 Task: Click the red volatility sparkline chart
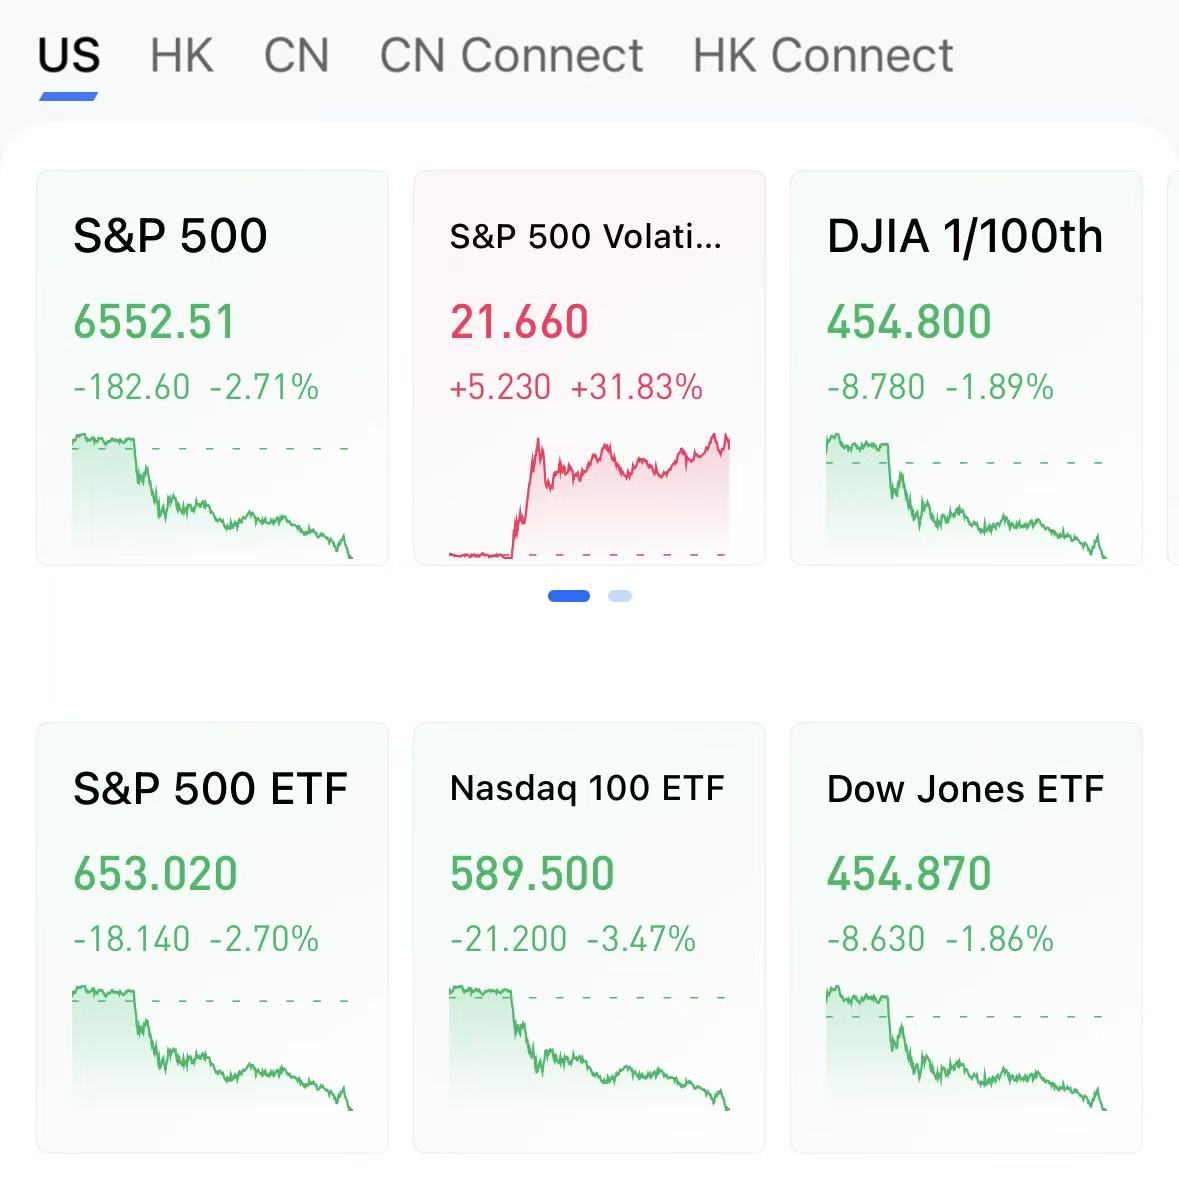click(590, 497)
